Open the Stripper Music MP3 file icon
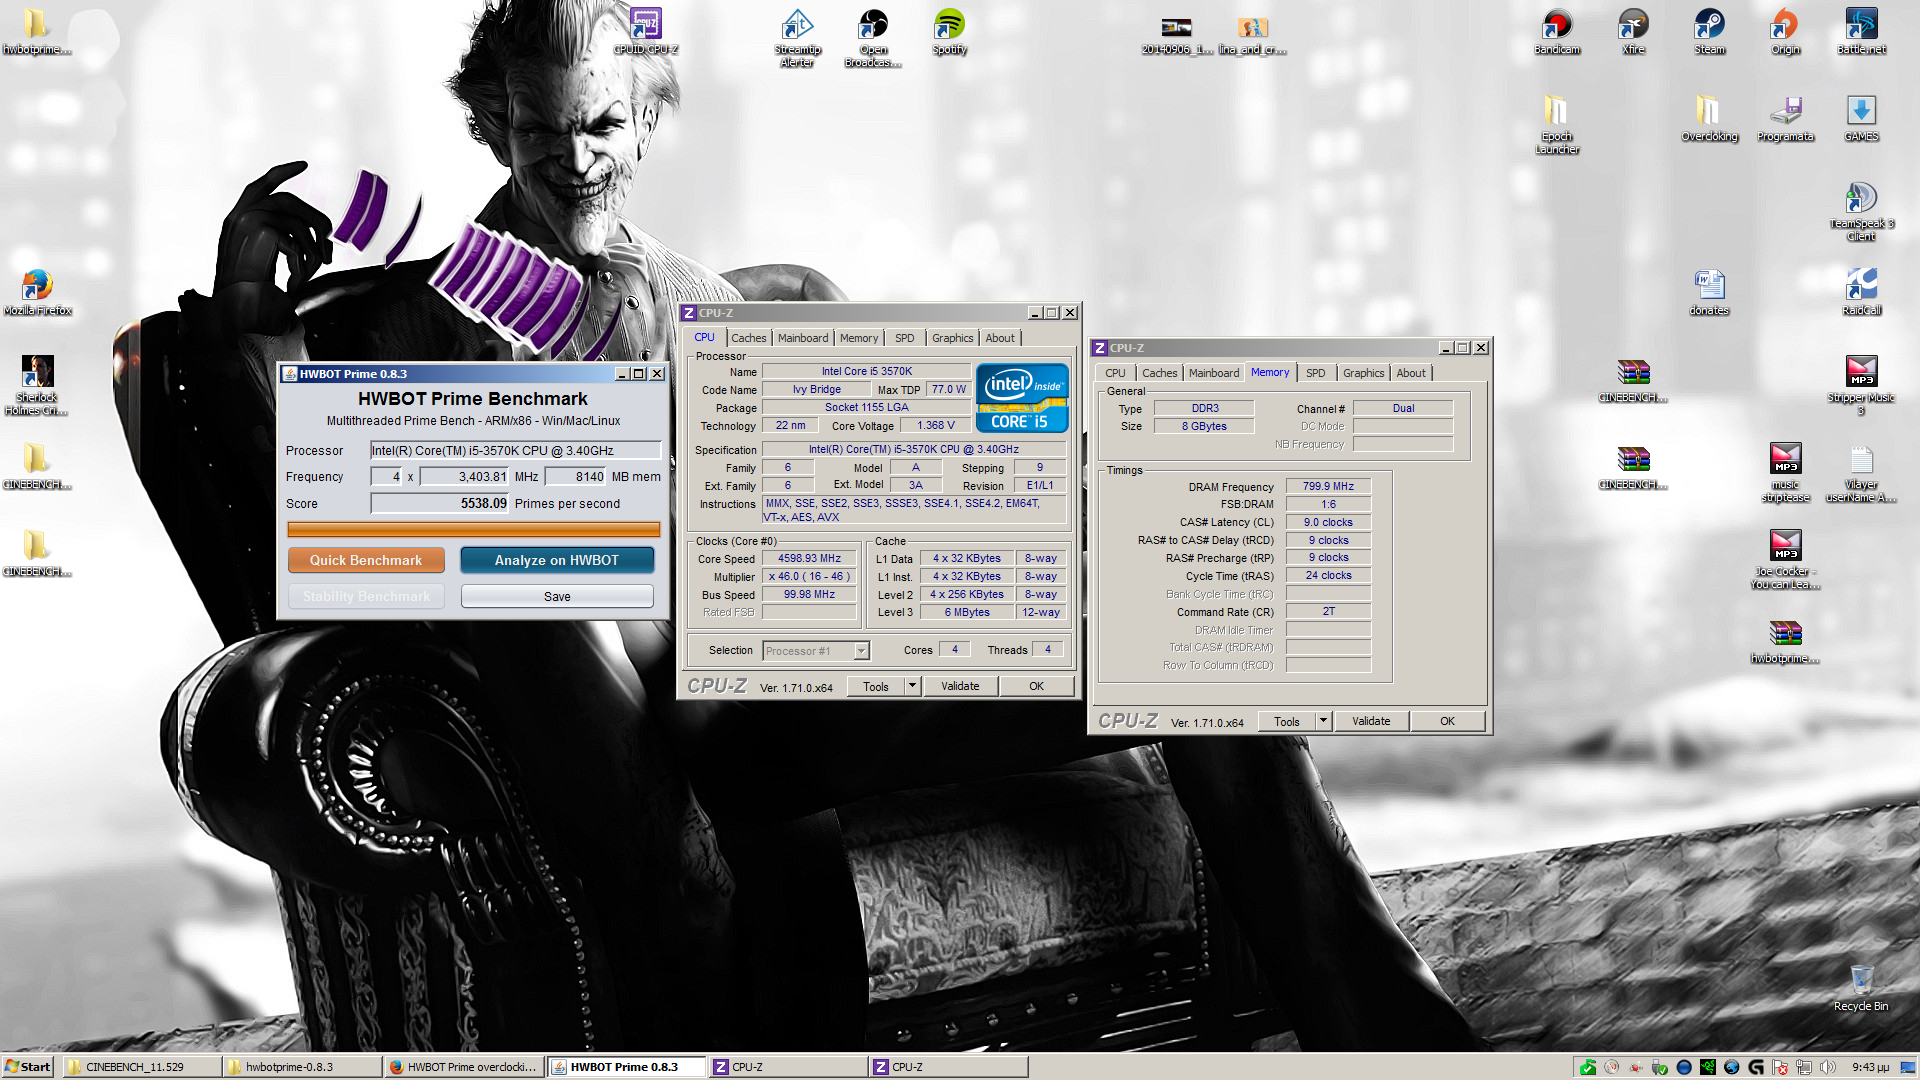The width and height of the screenshot is (1920, 1080). tap(1861, 385)
